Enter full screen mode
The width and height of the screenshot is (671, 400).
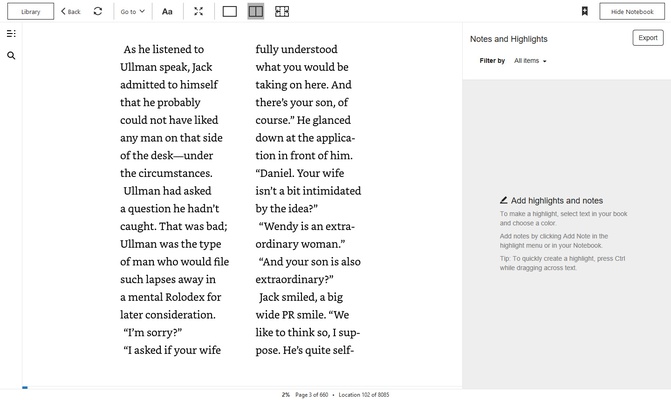pyautogui.click(x=198, y=12)
